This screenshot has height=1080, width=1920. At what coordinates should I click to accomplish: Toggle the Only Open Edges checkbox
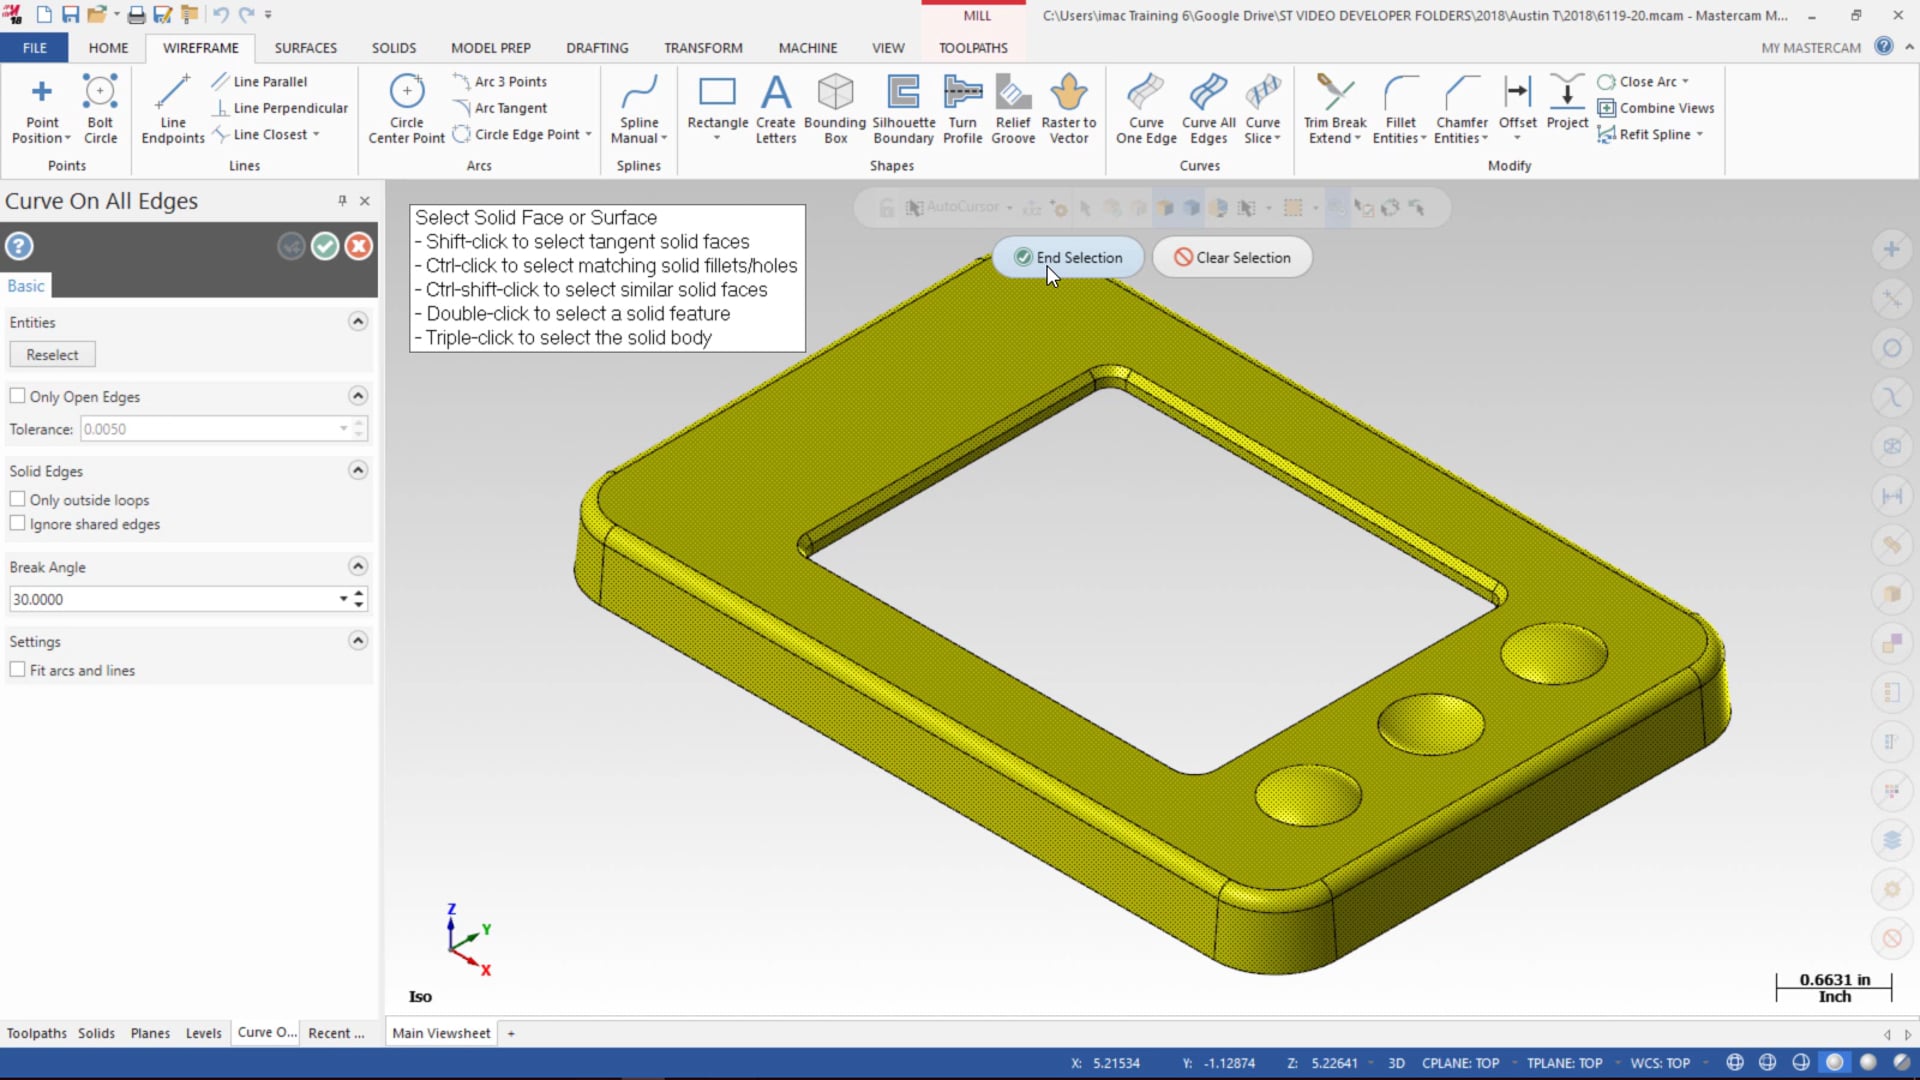click(17, 396)
